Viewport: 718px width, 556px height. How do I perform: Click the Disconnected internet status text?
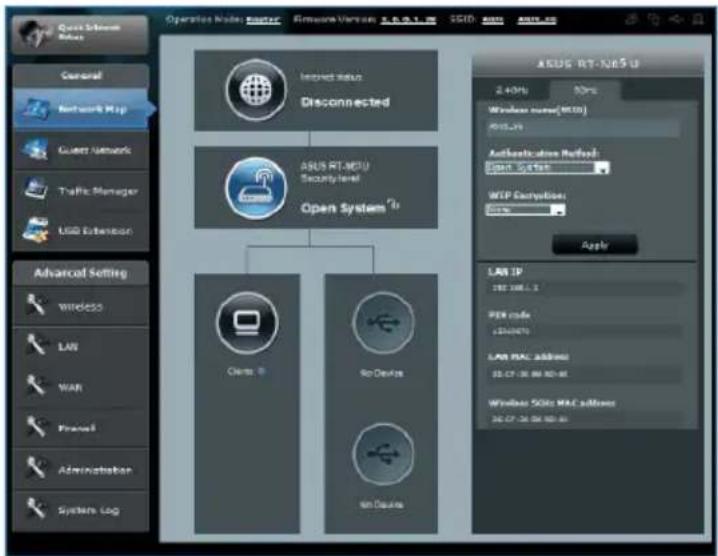point(345,102)
